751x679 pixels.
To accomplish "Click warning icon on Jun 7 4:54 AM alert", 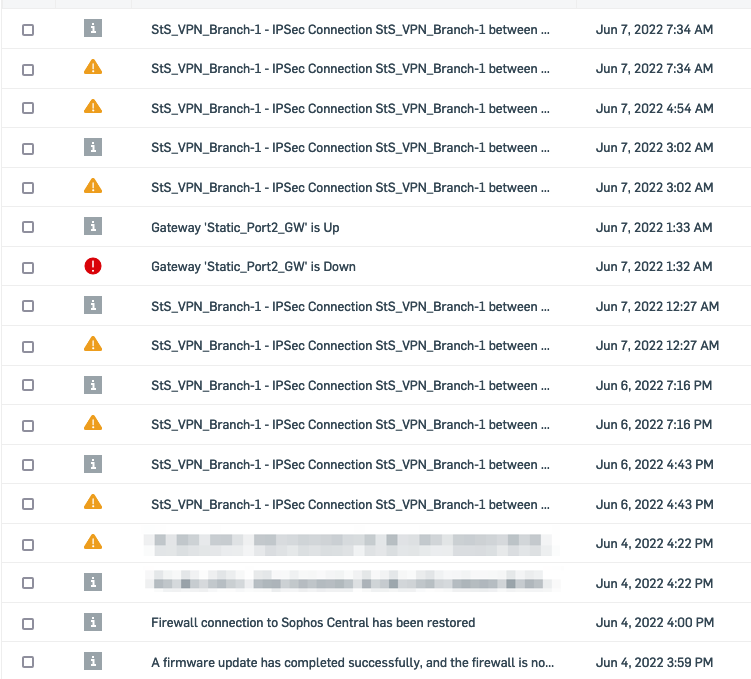I will tap(93, 106).
